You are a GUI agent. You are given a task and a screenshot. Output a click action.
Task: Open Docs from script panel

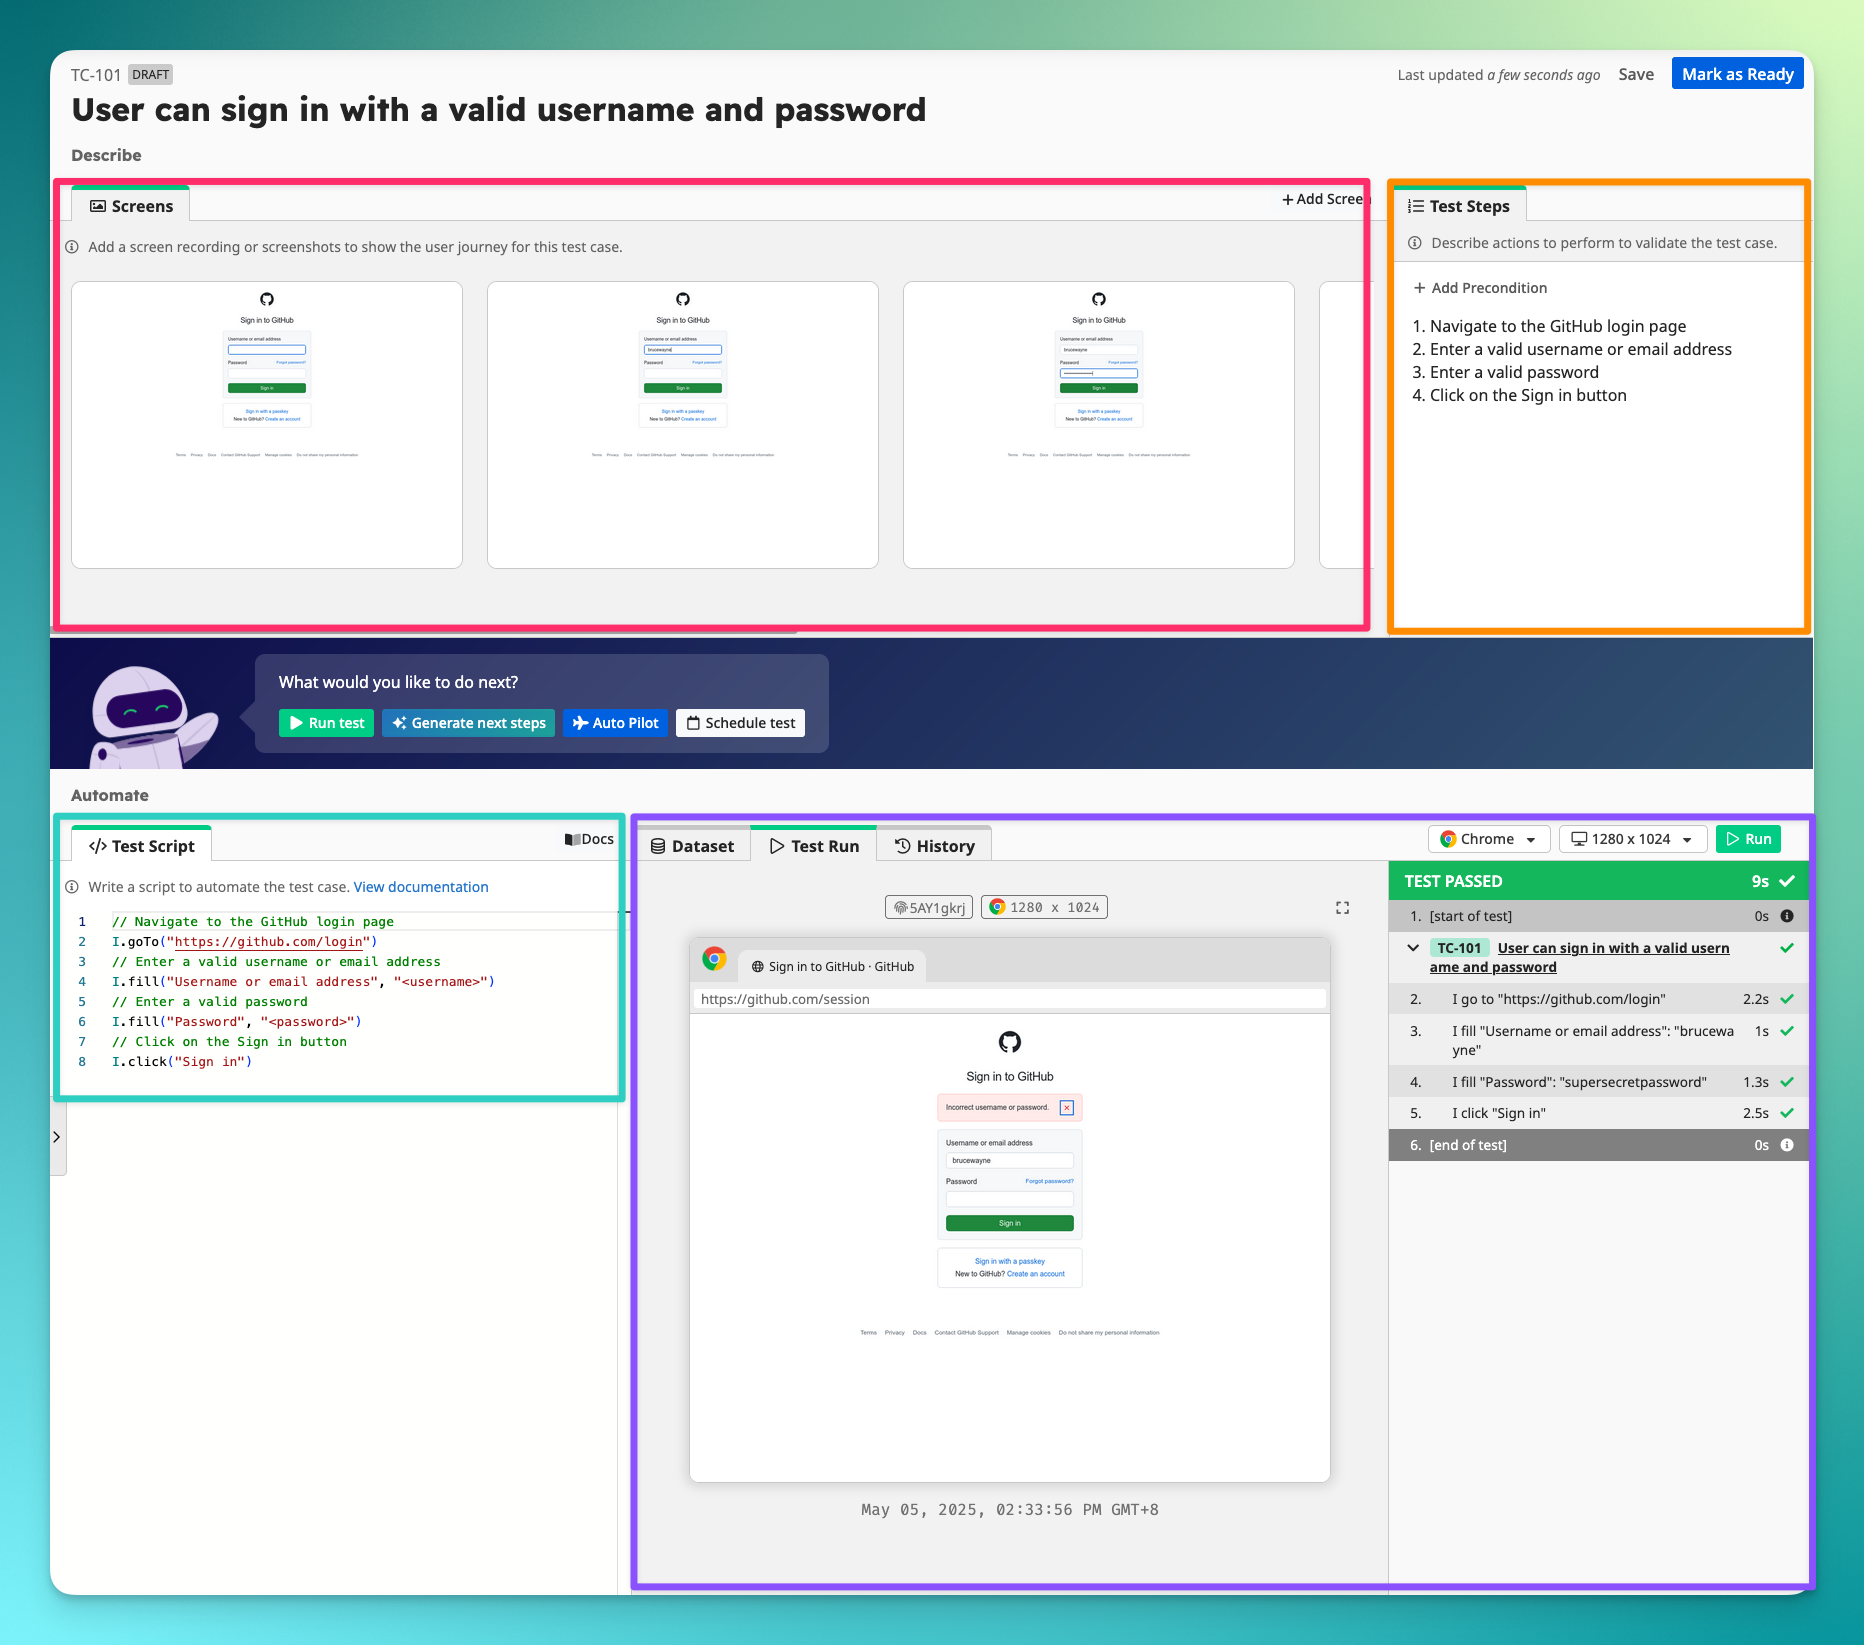pos(589,839)
